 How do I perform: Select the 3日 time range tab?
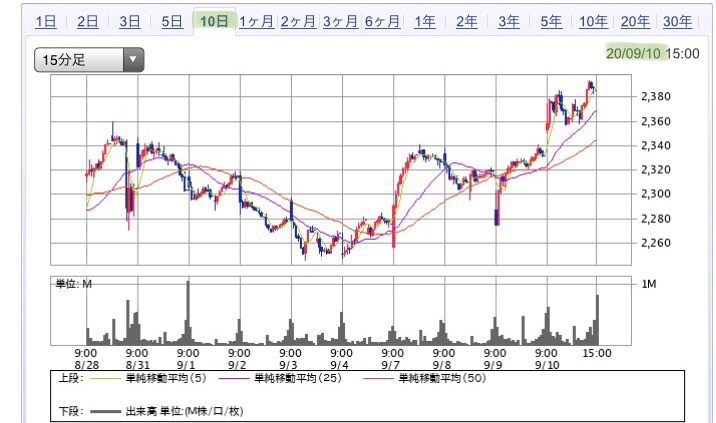tap(130, 21)
